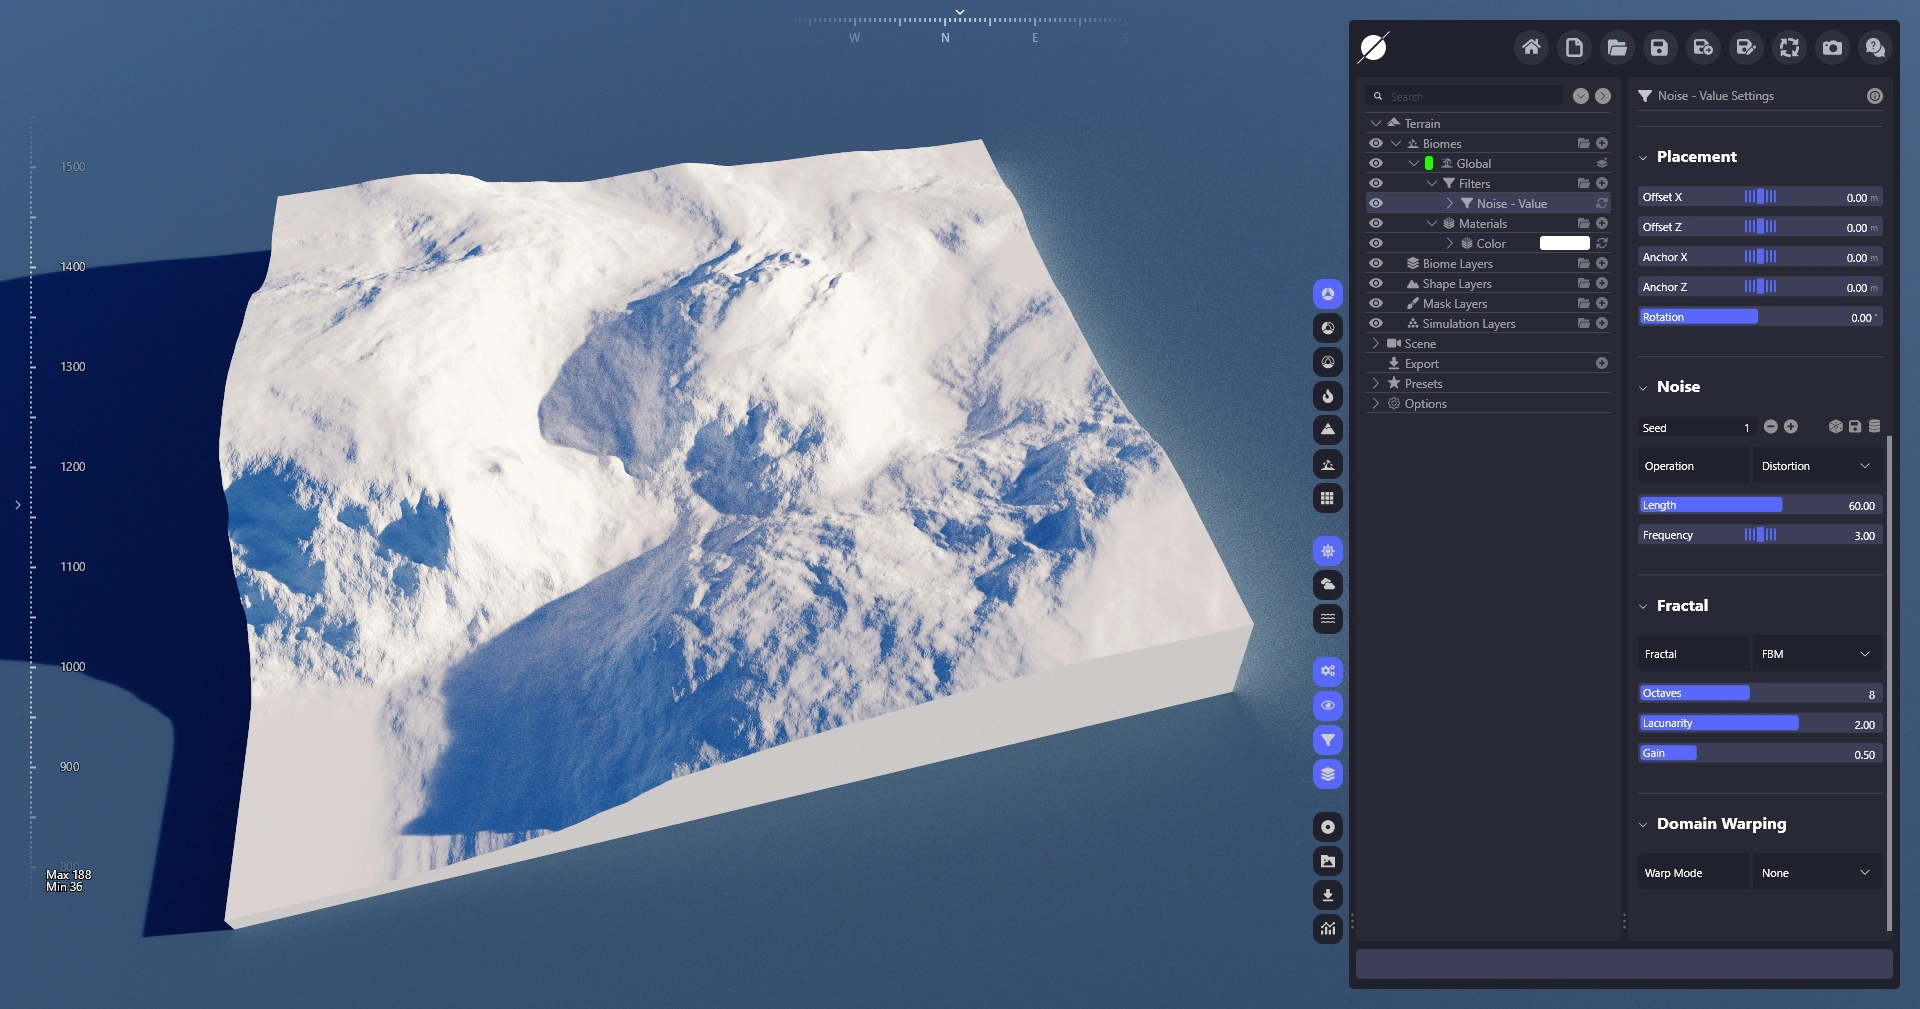The width and height of the screenshot is (1920, 1009).
Task: Open the Operation dropdown set to Distortion
Action: pos(1815,466)
